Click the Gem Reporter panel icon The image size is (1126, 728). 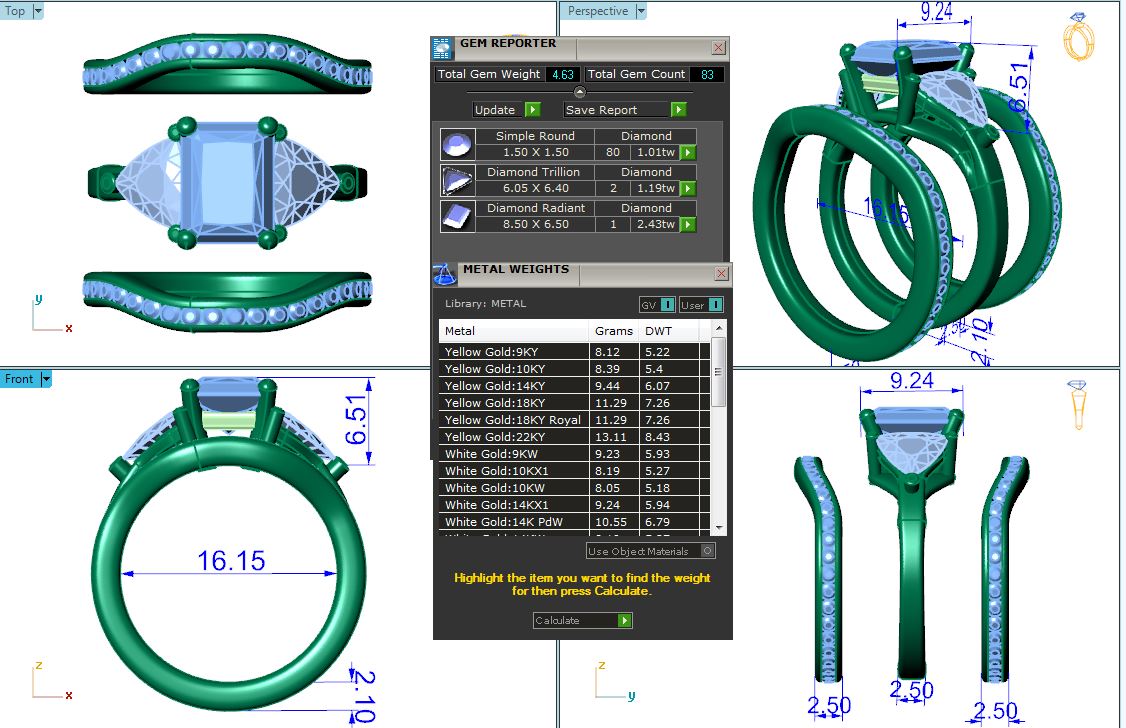tap(442, 47)
